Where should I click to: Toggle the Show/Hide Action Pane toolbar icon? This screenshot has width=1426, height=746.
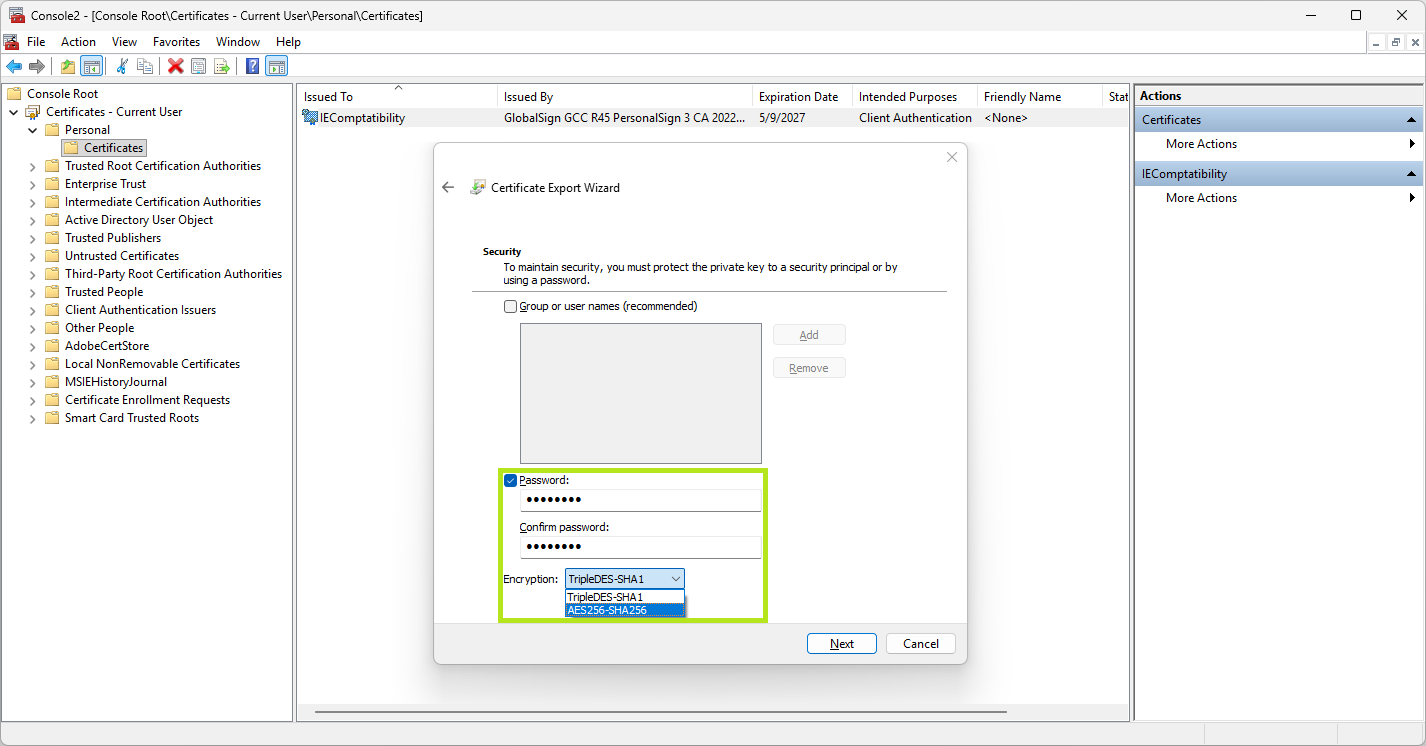[x=277, y=66]
